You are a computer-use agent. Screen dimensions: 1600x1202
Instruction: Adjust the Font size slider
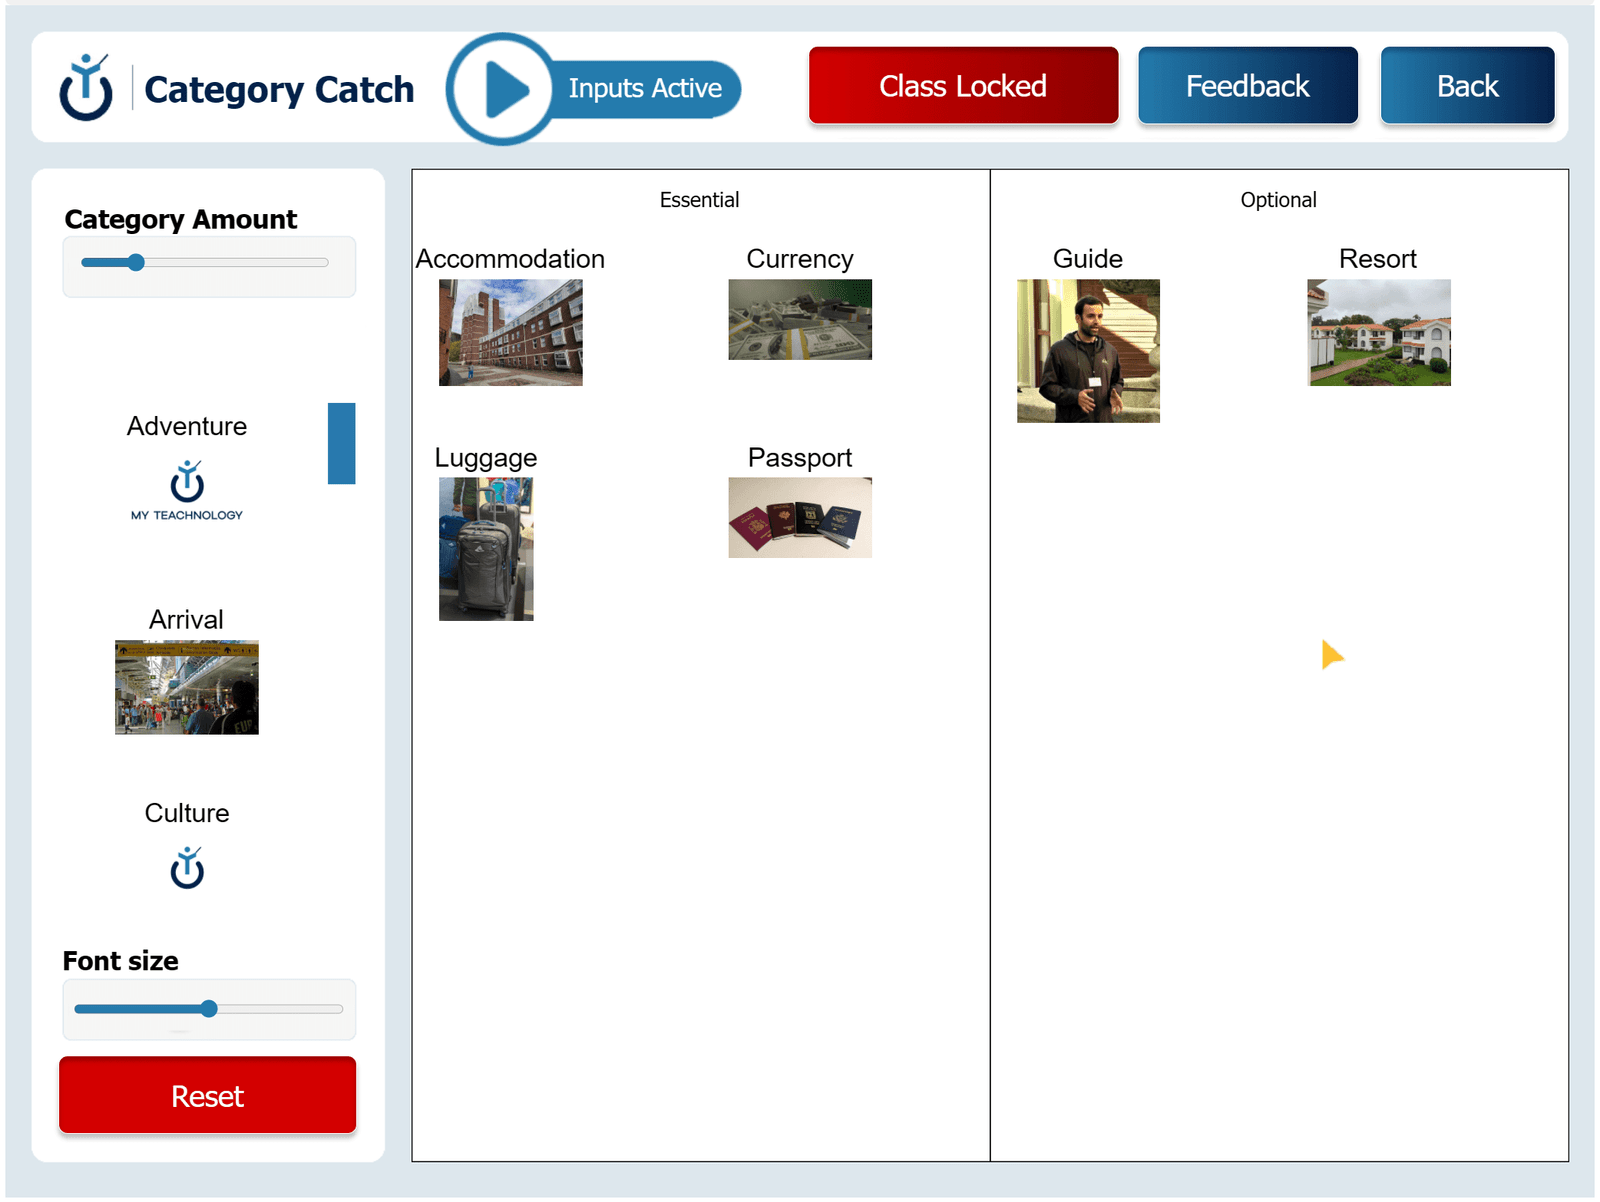(208, 1009)
